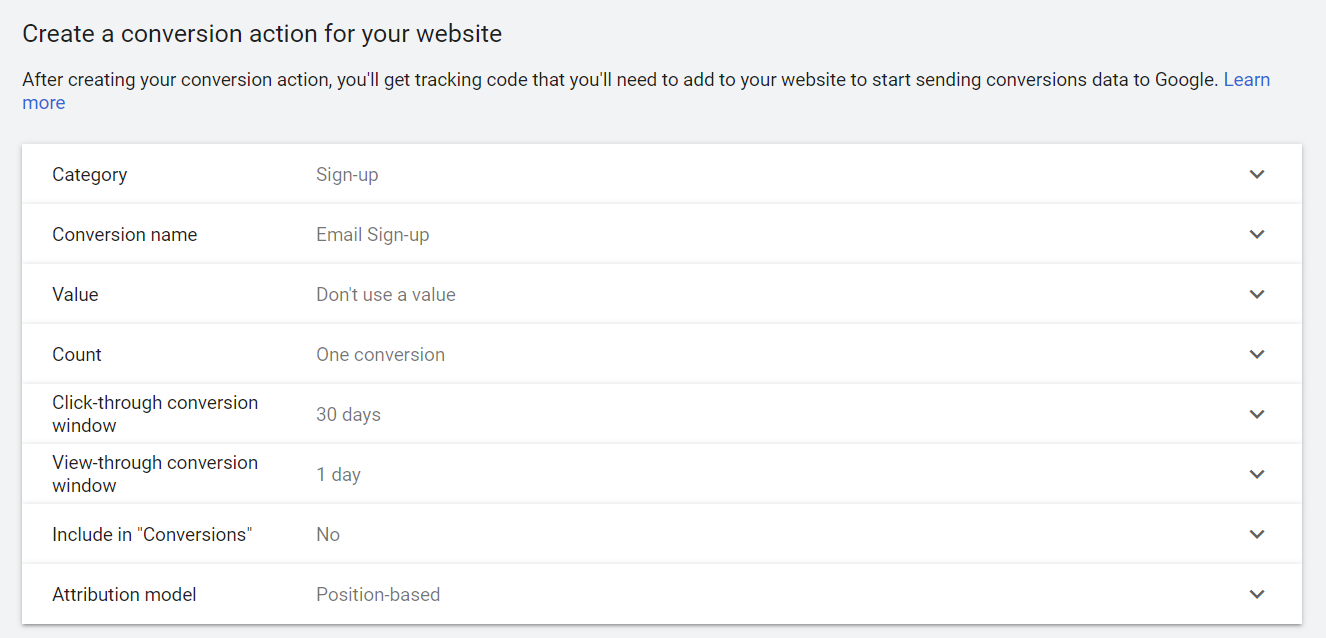Open the Include in "Conversions" setting
Screen dimensions: 1326x638
pyautogui.click(x=1257, y=534)
